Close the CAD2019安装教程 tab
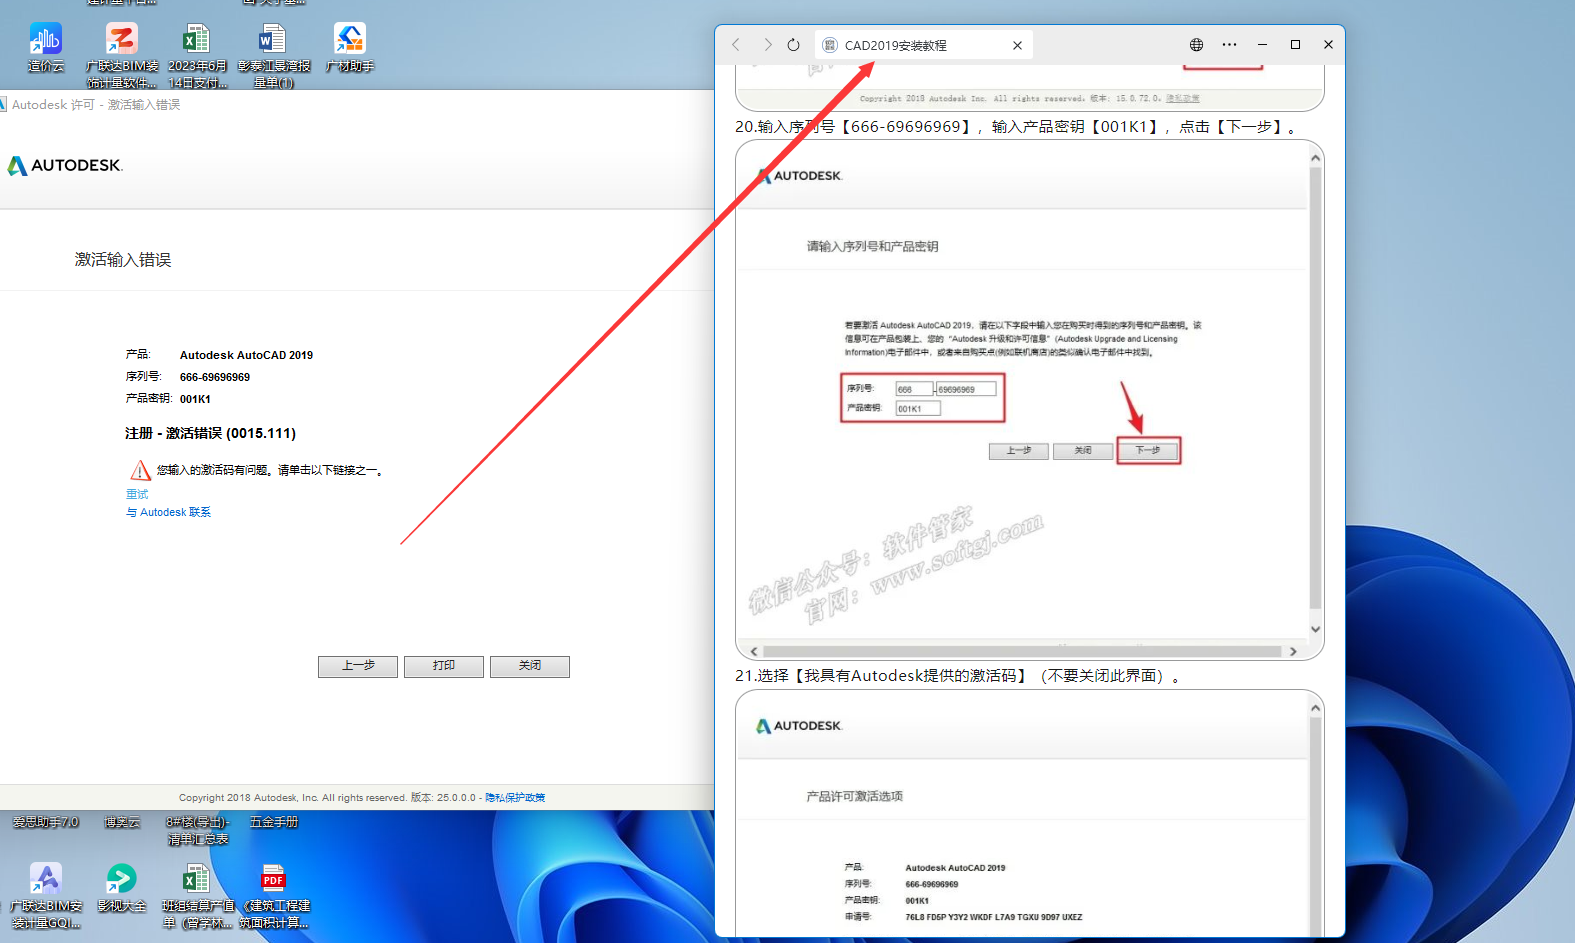The height and width of the screenshot is (943, 1575). coord(1017,45)
